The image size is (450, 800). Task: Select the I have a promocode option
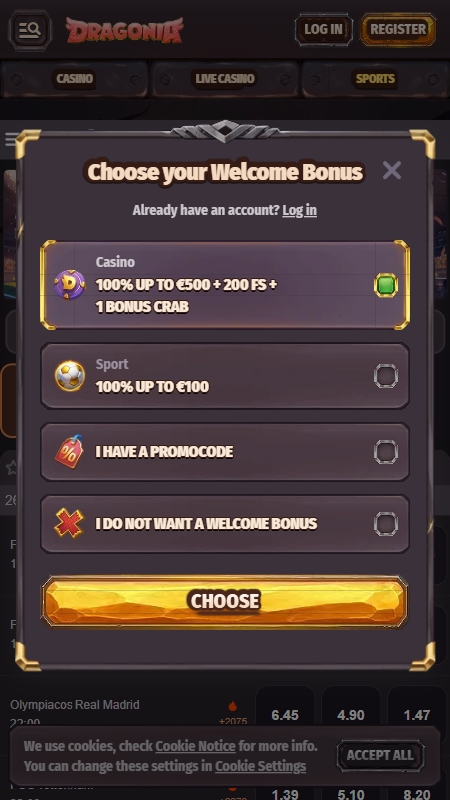click(225, 452)
